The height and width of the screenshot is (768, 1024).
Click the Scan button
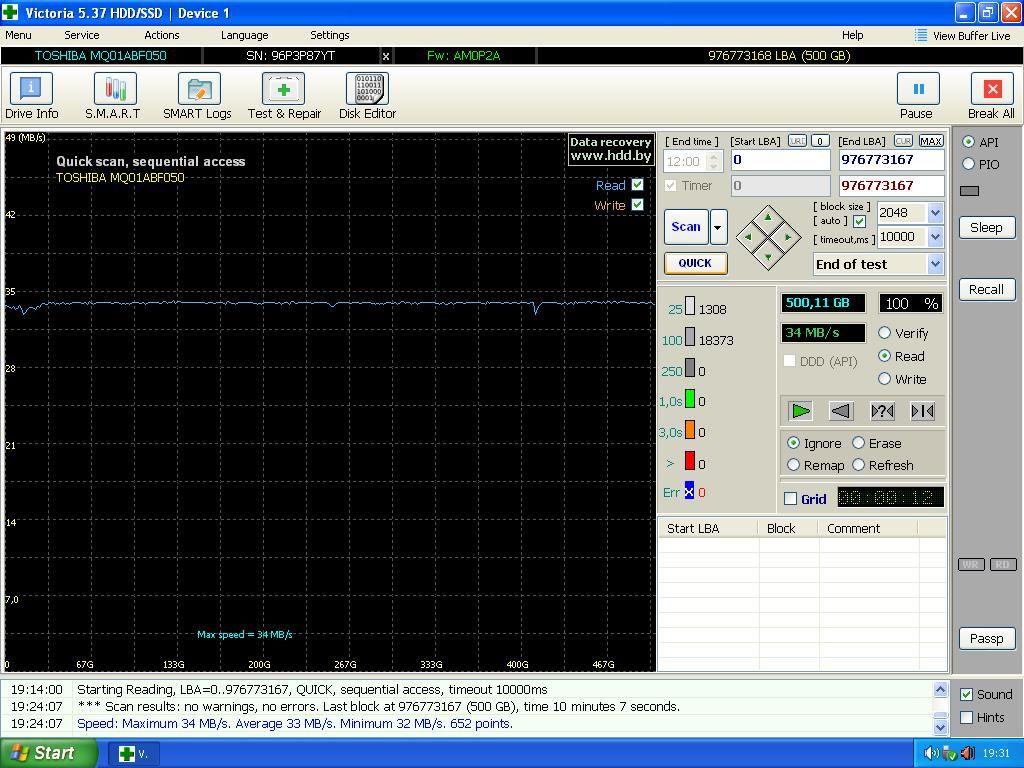pyautogui.click(x=686, y=227)
